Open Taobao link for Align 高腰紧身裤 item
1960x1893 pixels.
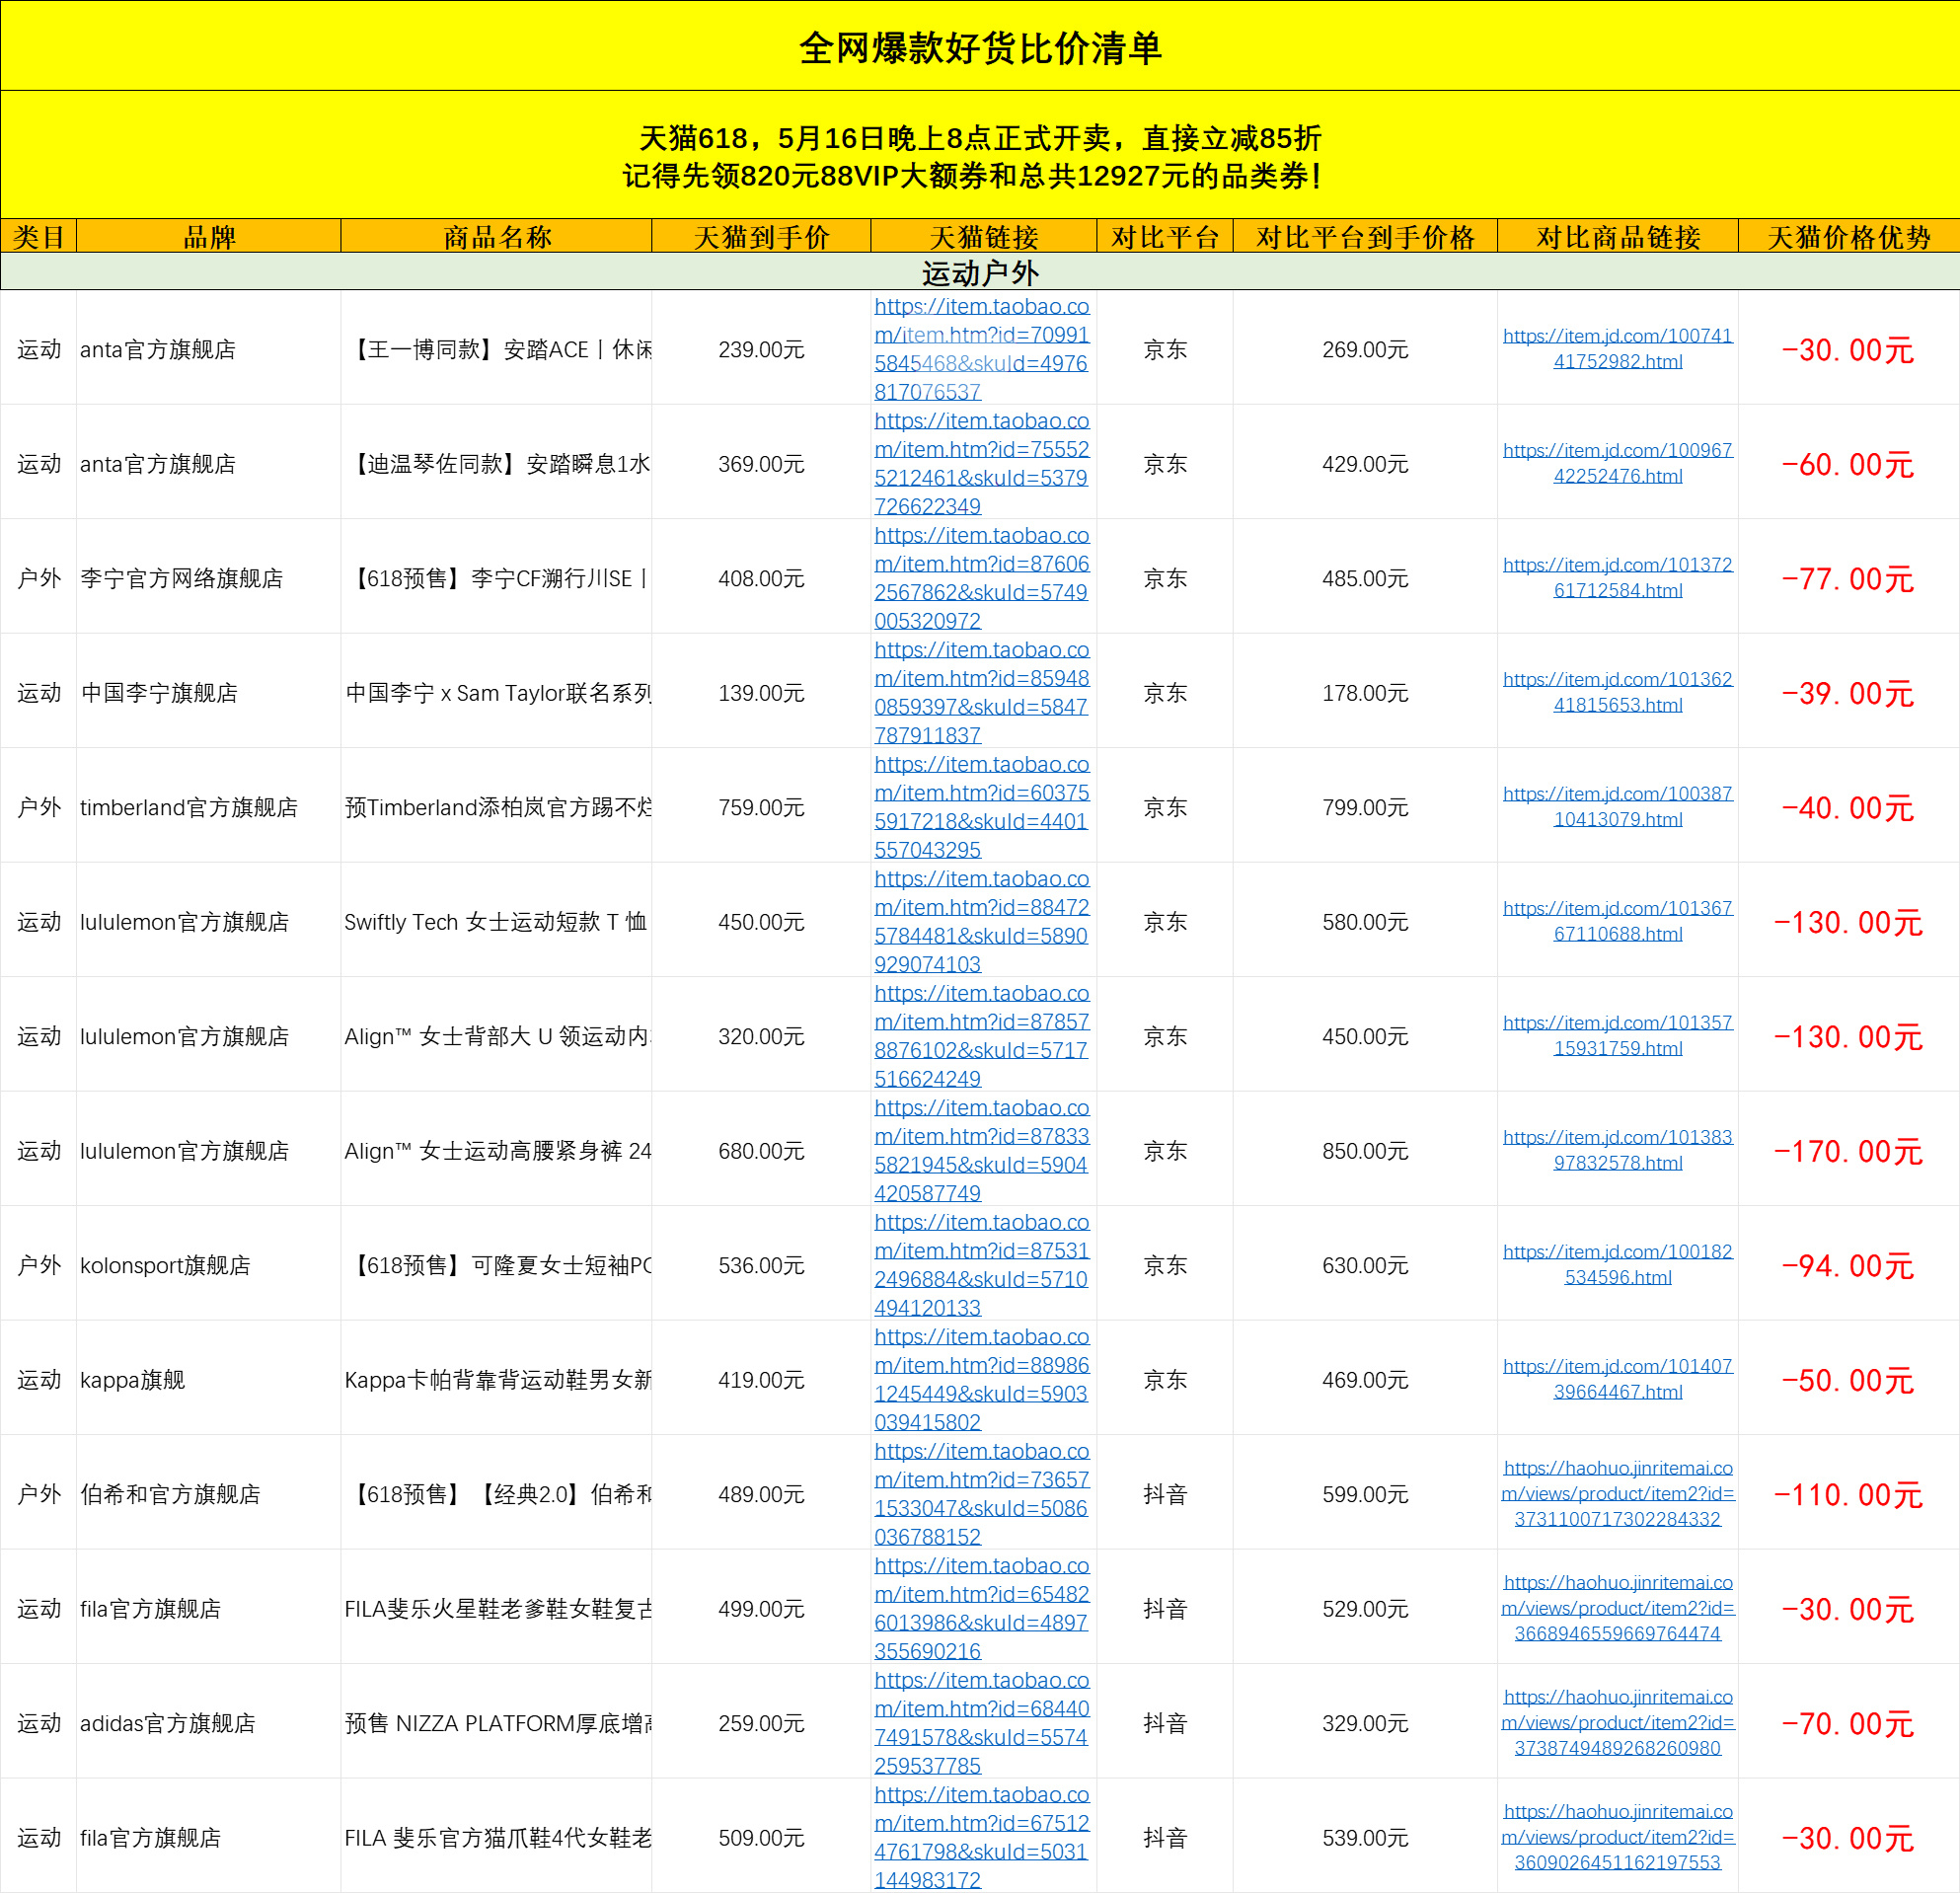pyautogui.click(x=982, y=1151)
